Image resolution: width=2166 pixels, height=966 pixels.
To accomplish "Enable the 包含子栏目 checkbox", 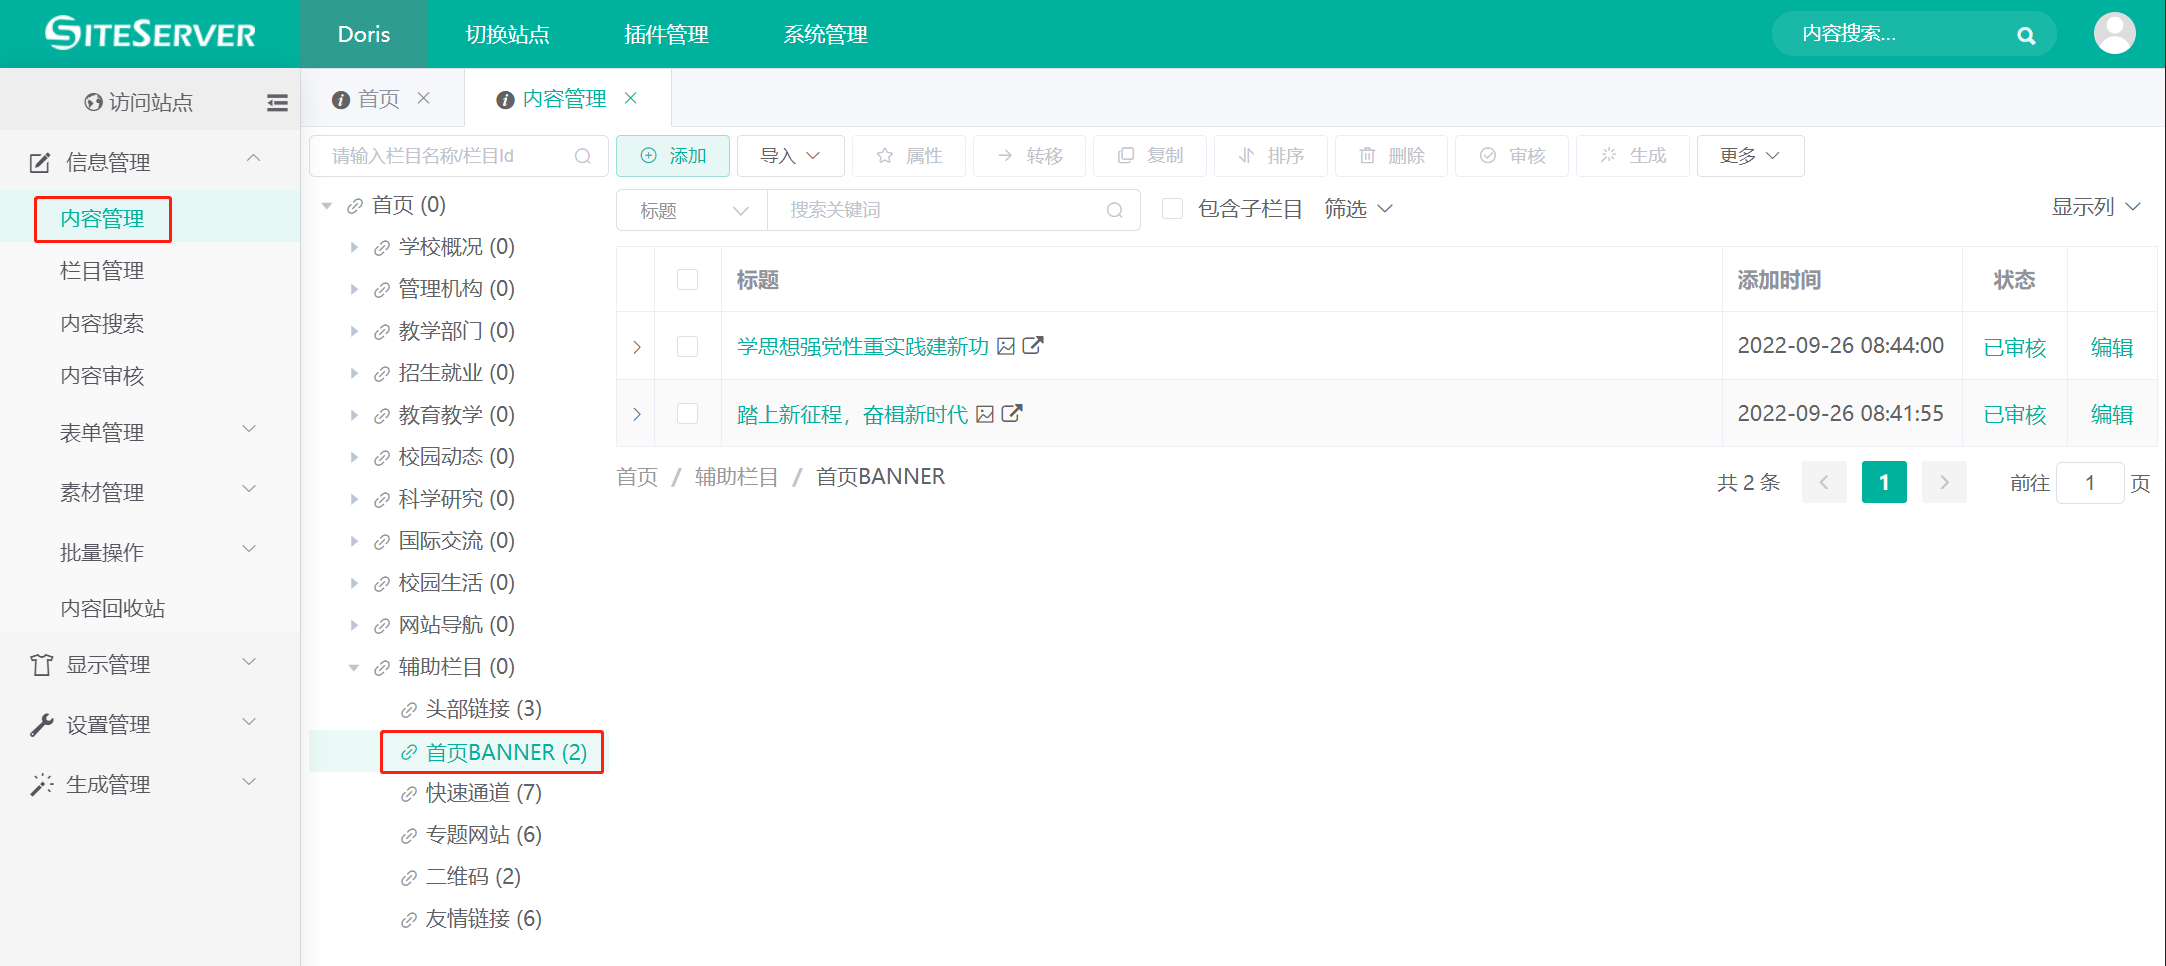I will coord(1172,208).
